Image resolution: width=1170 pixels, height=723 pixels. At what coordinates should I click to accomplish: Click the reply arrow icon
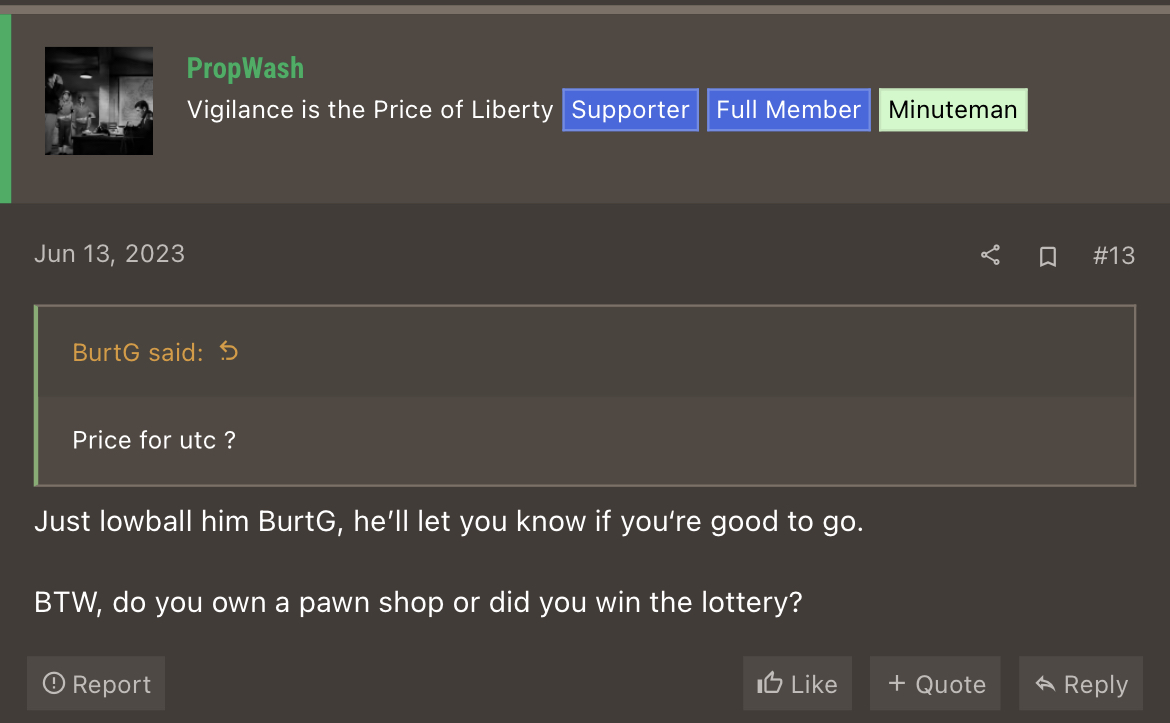tap(1045, 683)
